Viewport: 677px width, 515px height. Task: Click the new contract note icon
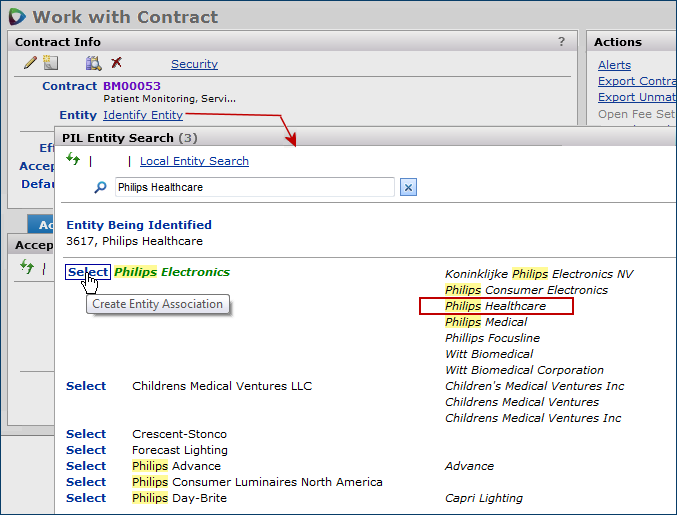pyautogui.click(x=50, y=63)
